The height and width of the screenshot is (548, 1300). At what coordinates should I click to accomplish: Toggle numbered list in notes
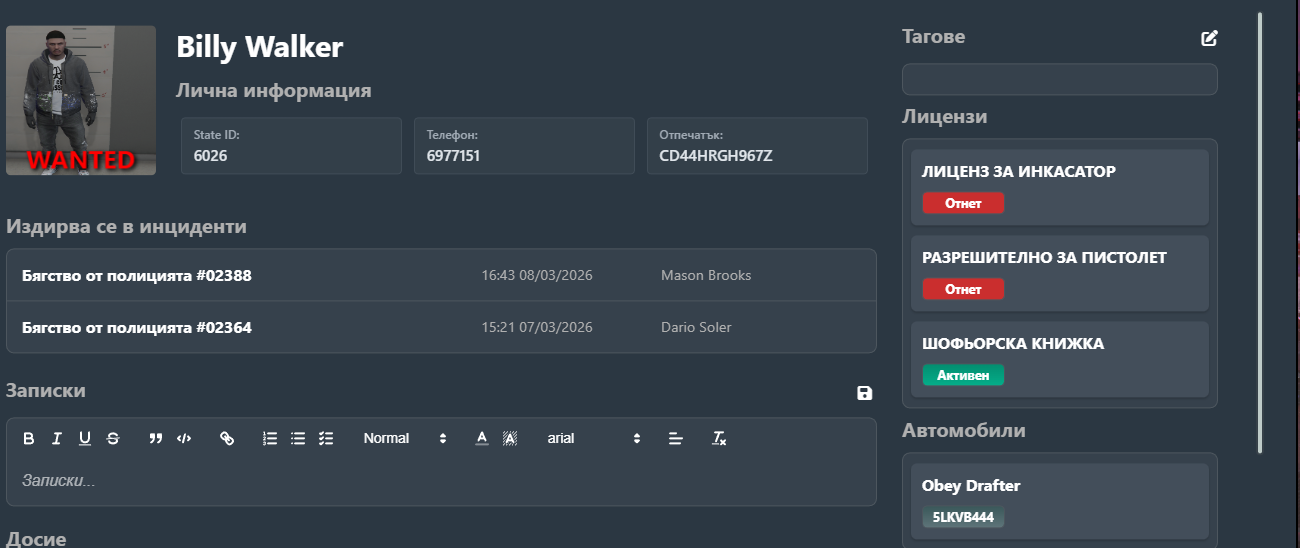point(270,438)
